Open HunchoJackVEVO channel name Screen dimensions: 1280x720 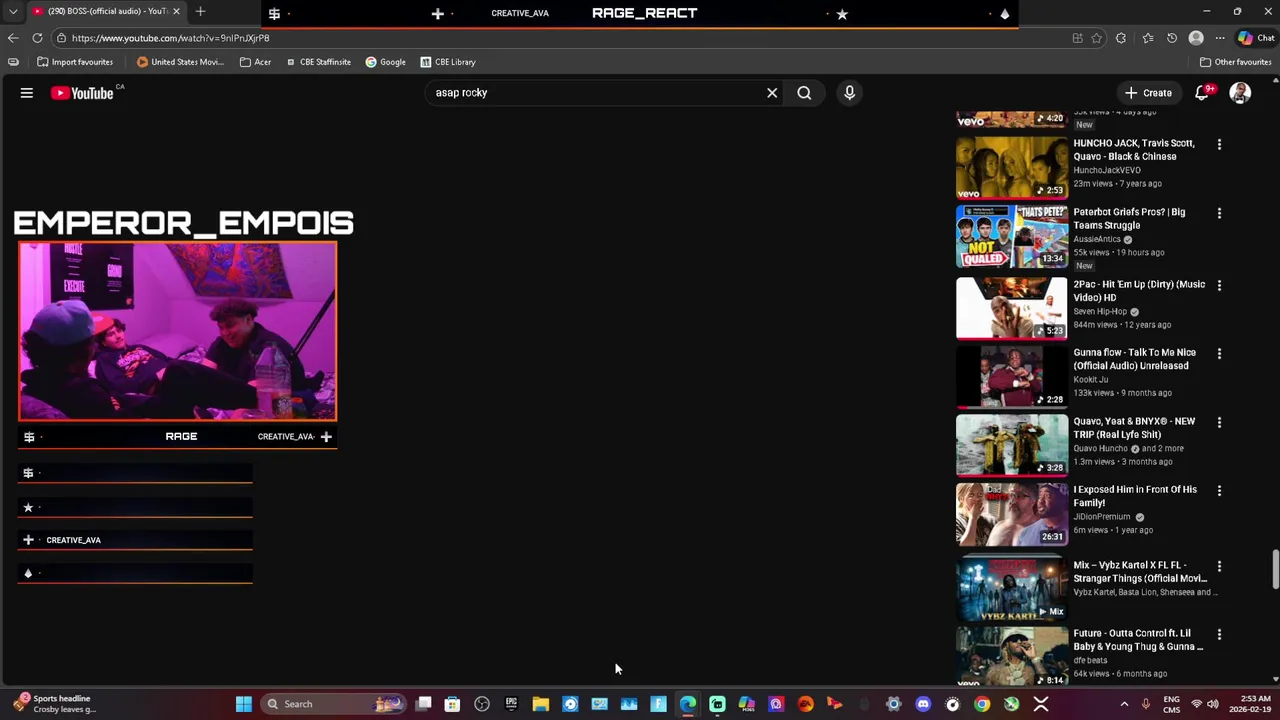[1107, 170]
